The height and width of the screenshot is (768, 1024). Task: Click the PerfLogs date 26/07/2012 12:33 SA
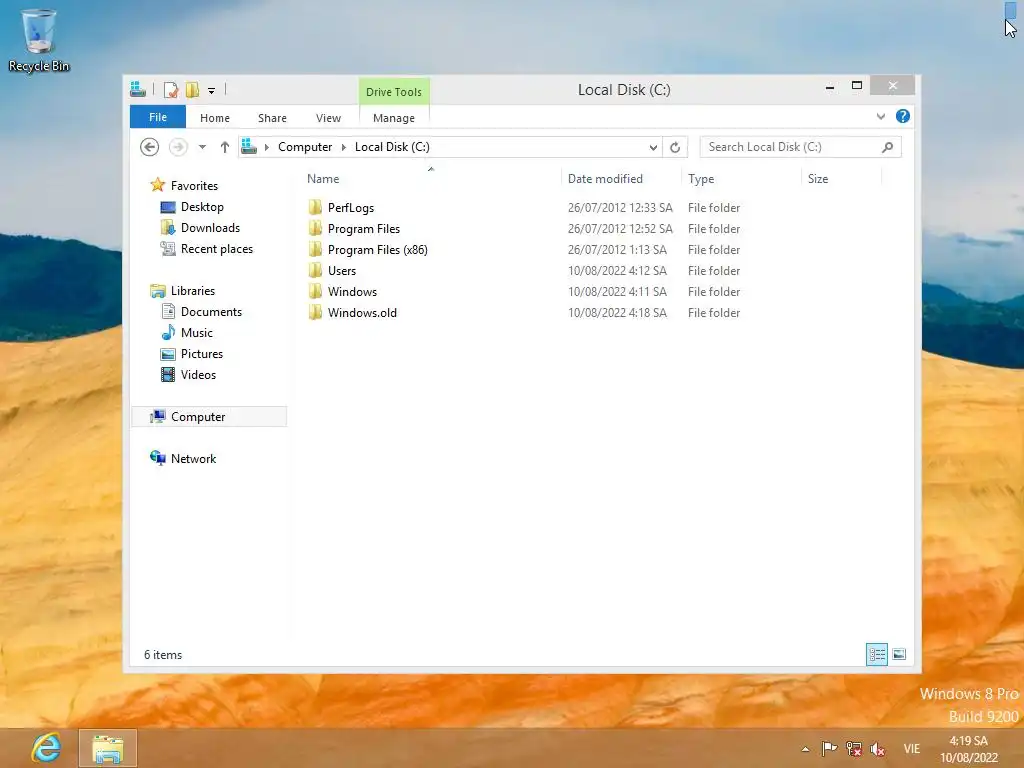(620, 208)
